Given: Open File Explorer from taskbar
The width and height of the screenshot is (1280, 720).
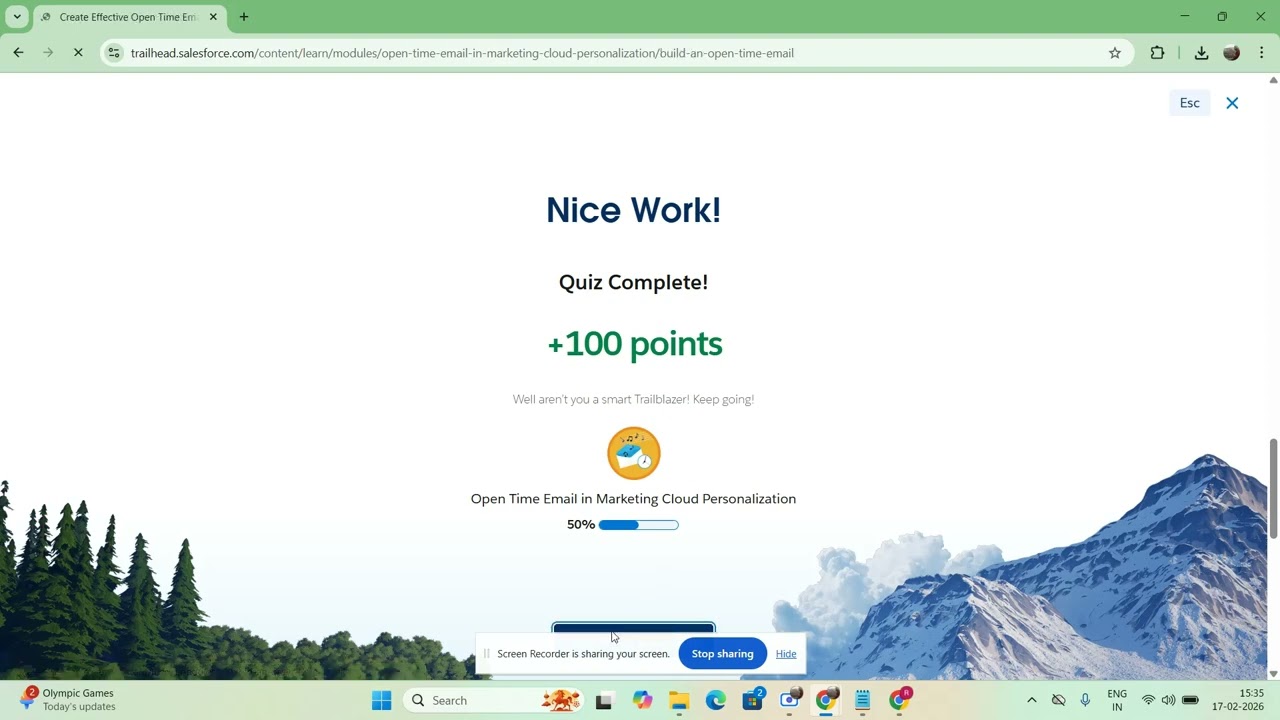Looking at the screenshot, I should coord(679,701).
